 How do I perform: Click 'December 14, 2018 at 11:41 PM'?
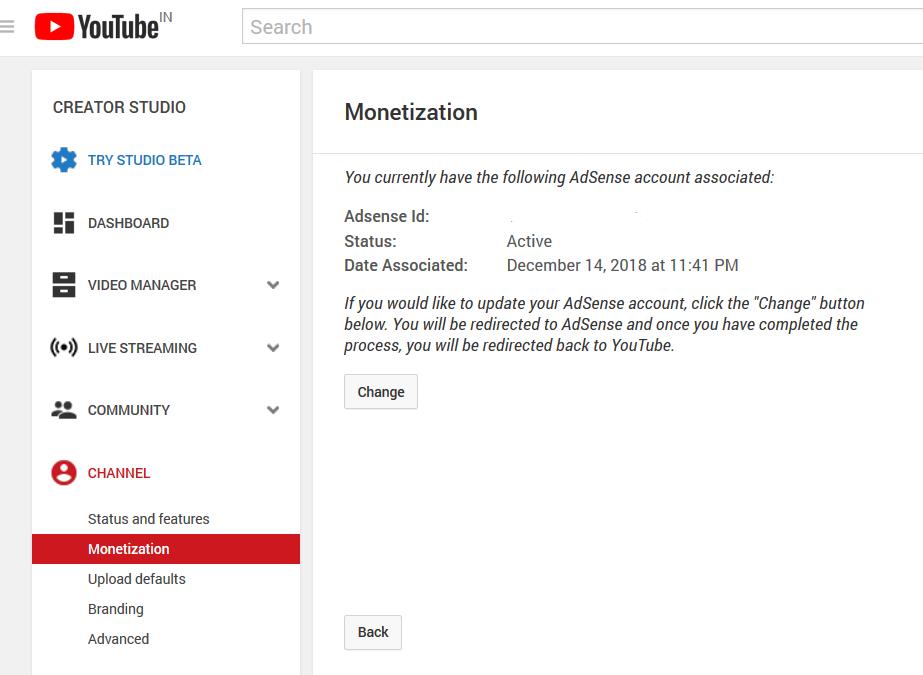(x=622, y=265)
